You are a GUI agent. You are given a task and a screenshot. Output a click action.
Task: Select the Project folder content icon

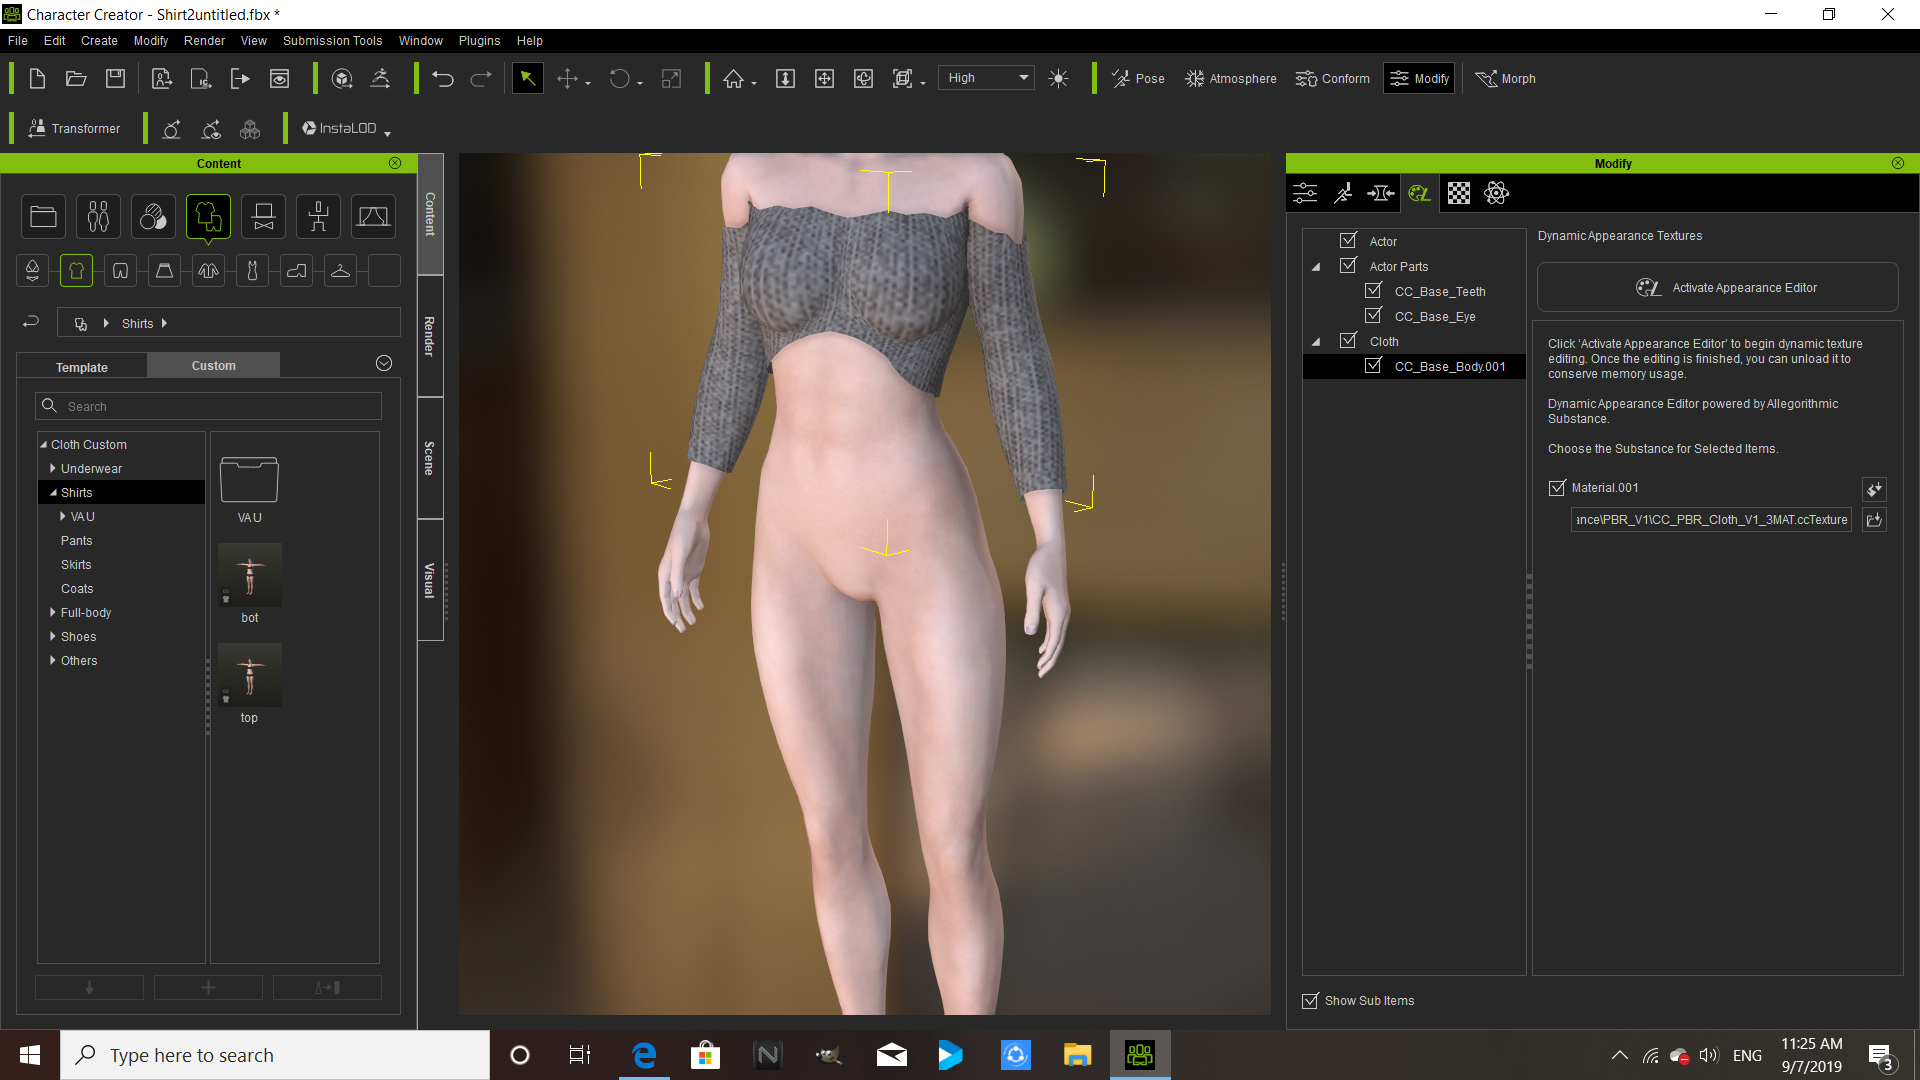(43, 216)
